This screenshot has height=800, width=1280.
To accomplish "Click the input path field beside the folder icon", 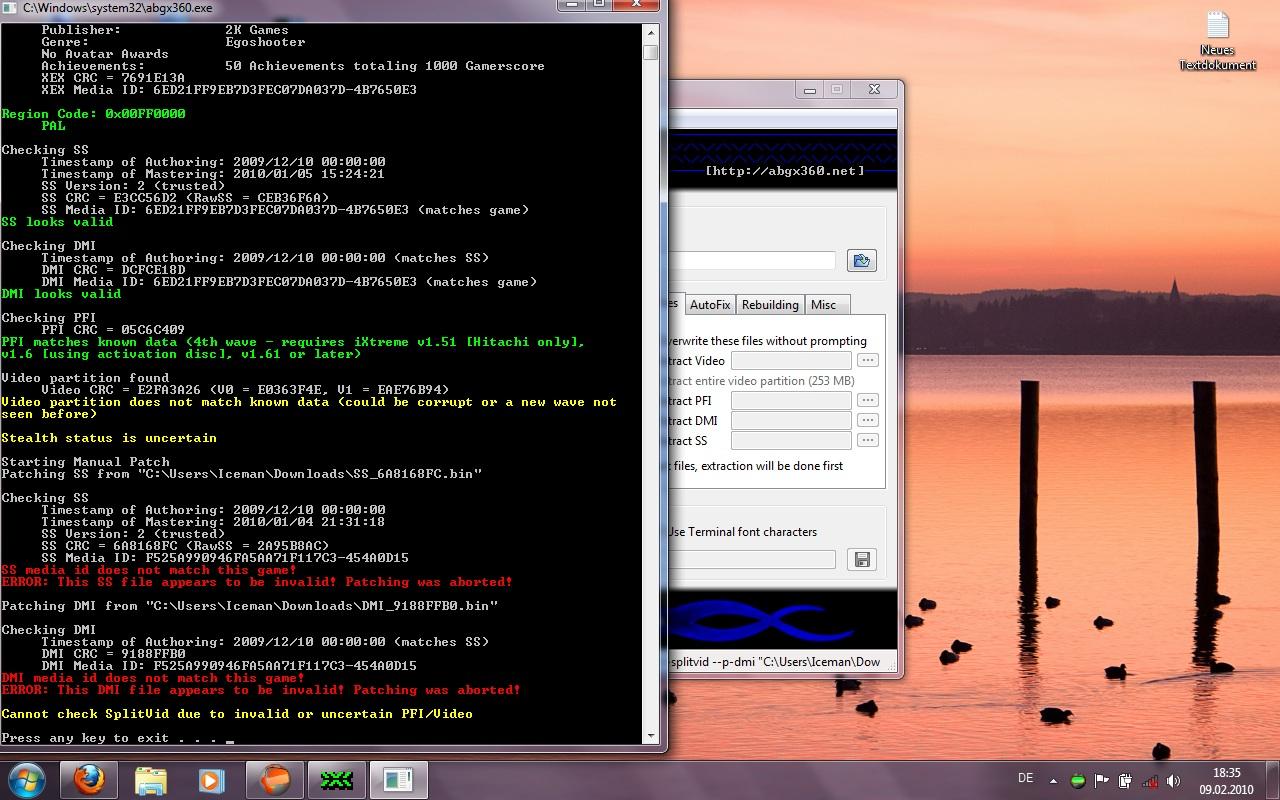I will 752,261.
